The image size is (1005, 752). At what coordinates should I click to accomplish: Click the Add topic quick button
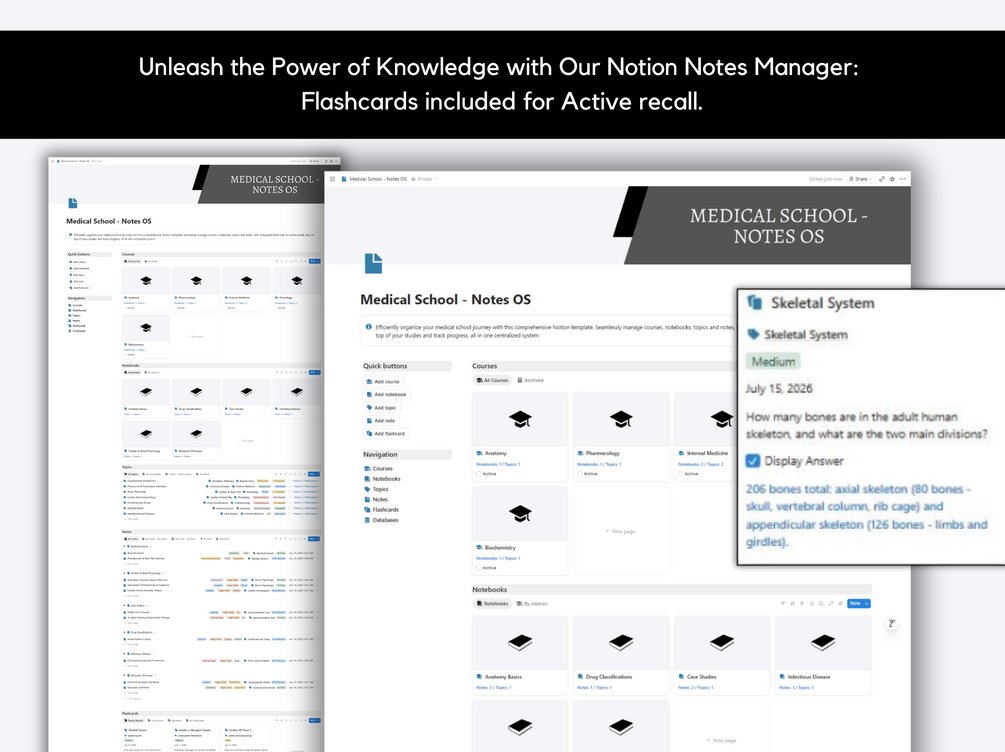click(x=381, y=408)
